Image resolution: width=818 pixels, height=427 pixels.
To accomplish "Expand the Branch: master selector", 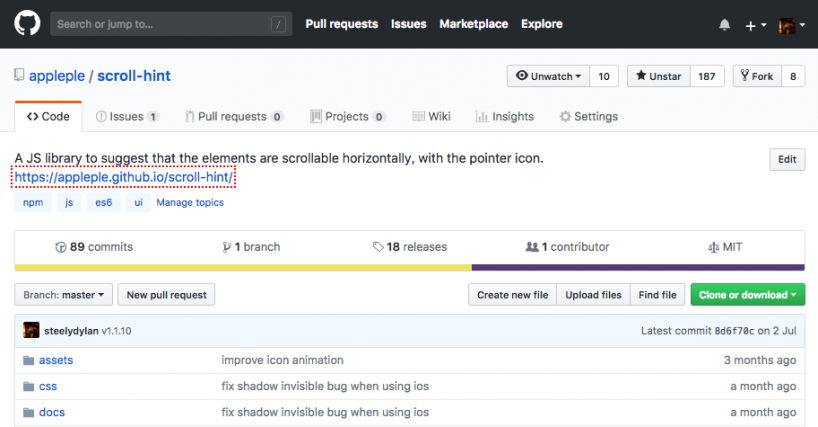I will 63,295.
